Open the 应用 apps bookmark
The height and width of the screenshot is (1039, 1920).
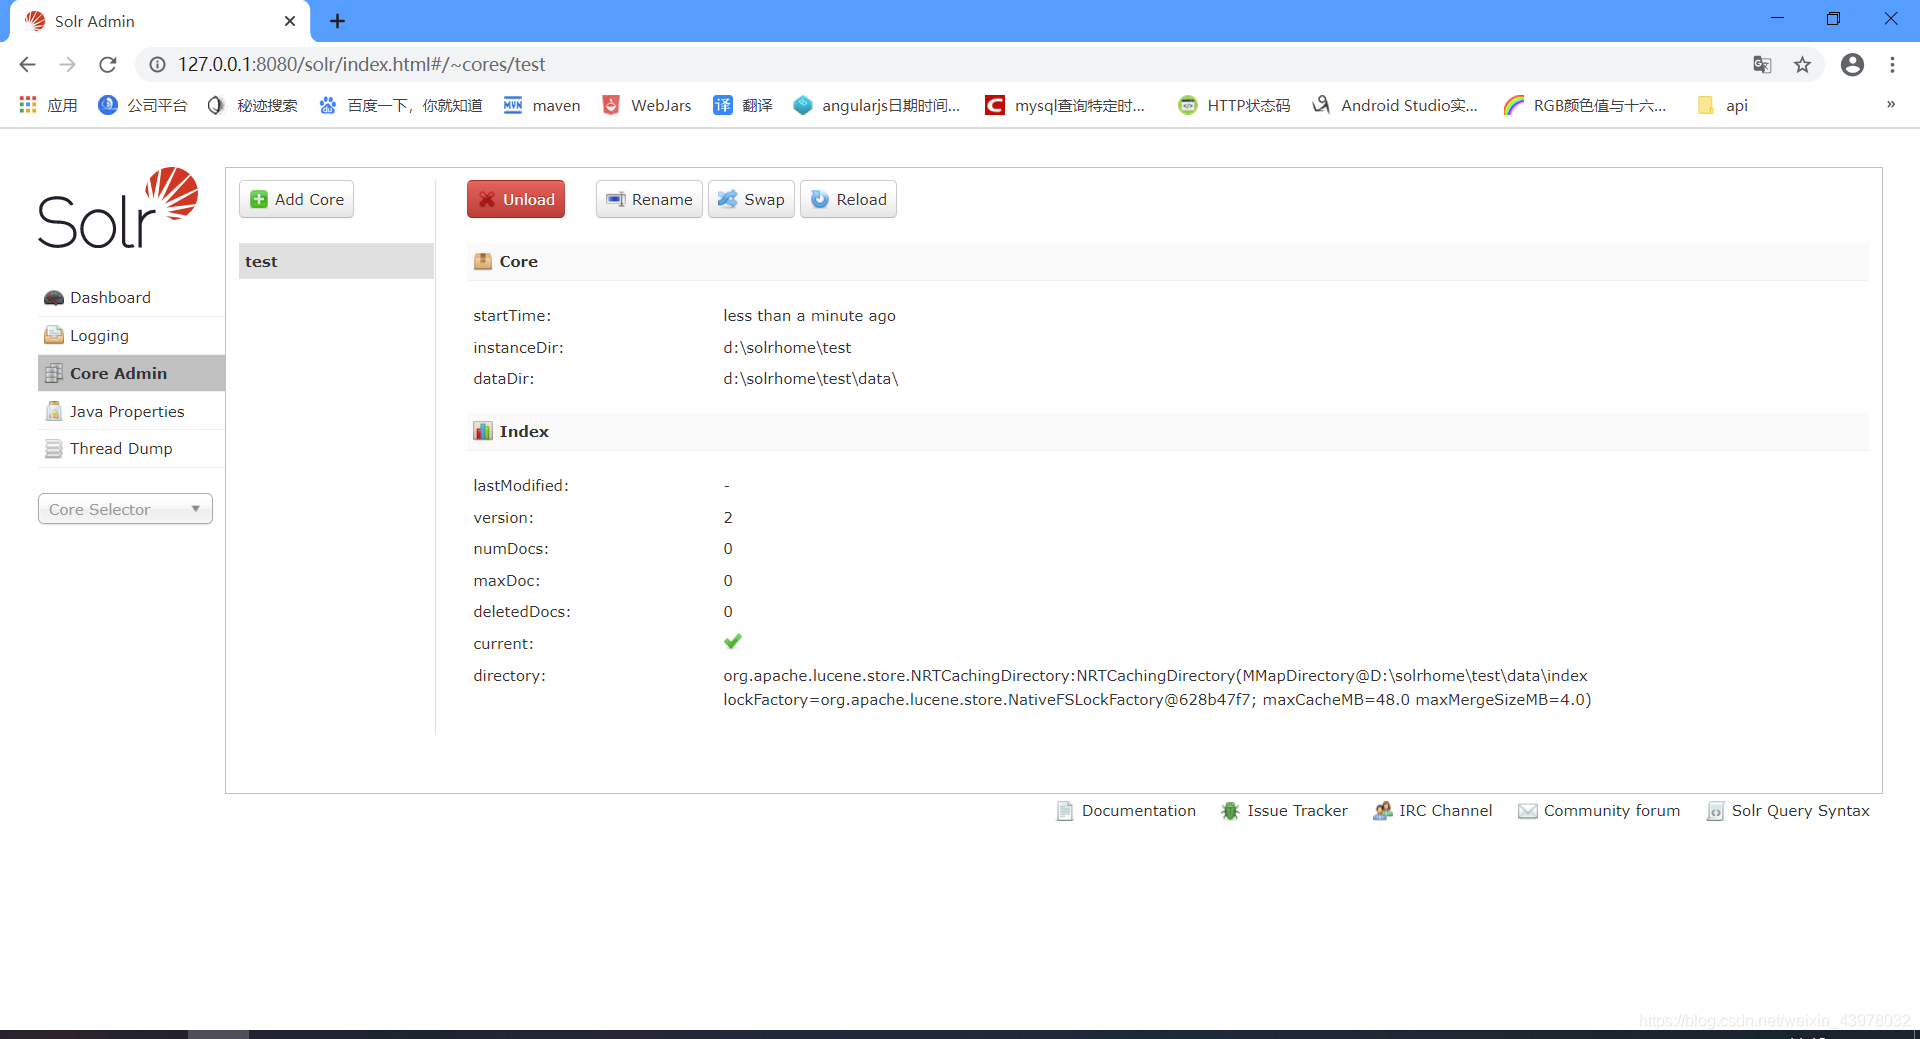(x=48, y=105)
